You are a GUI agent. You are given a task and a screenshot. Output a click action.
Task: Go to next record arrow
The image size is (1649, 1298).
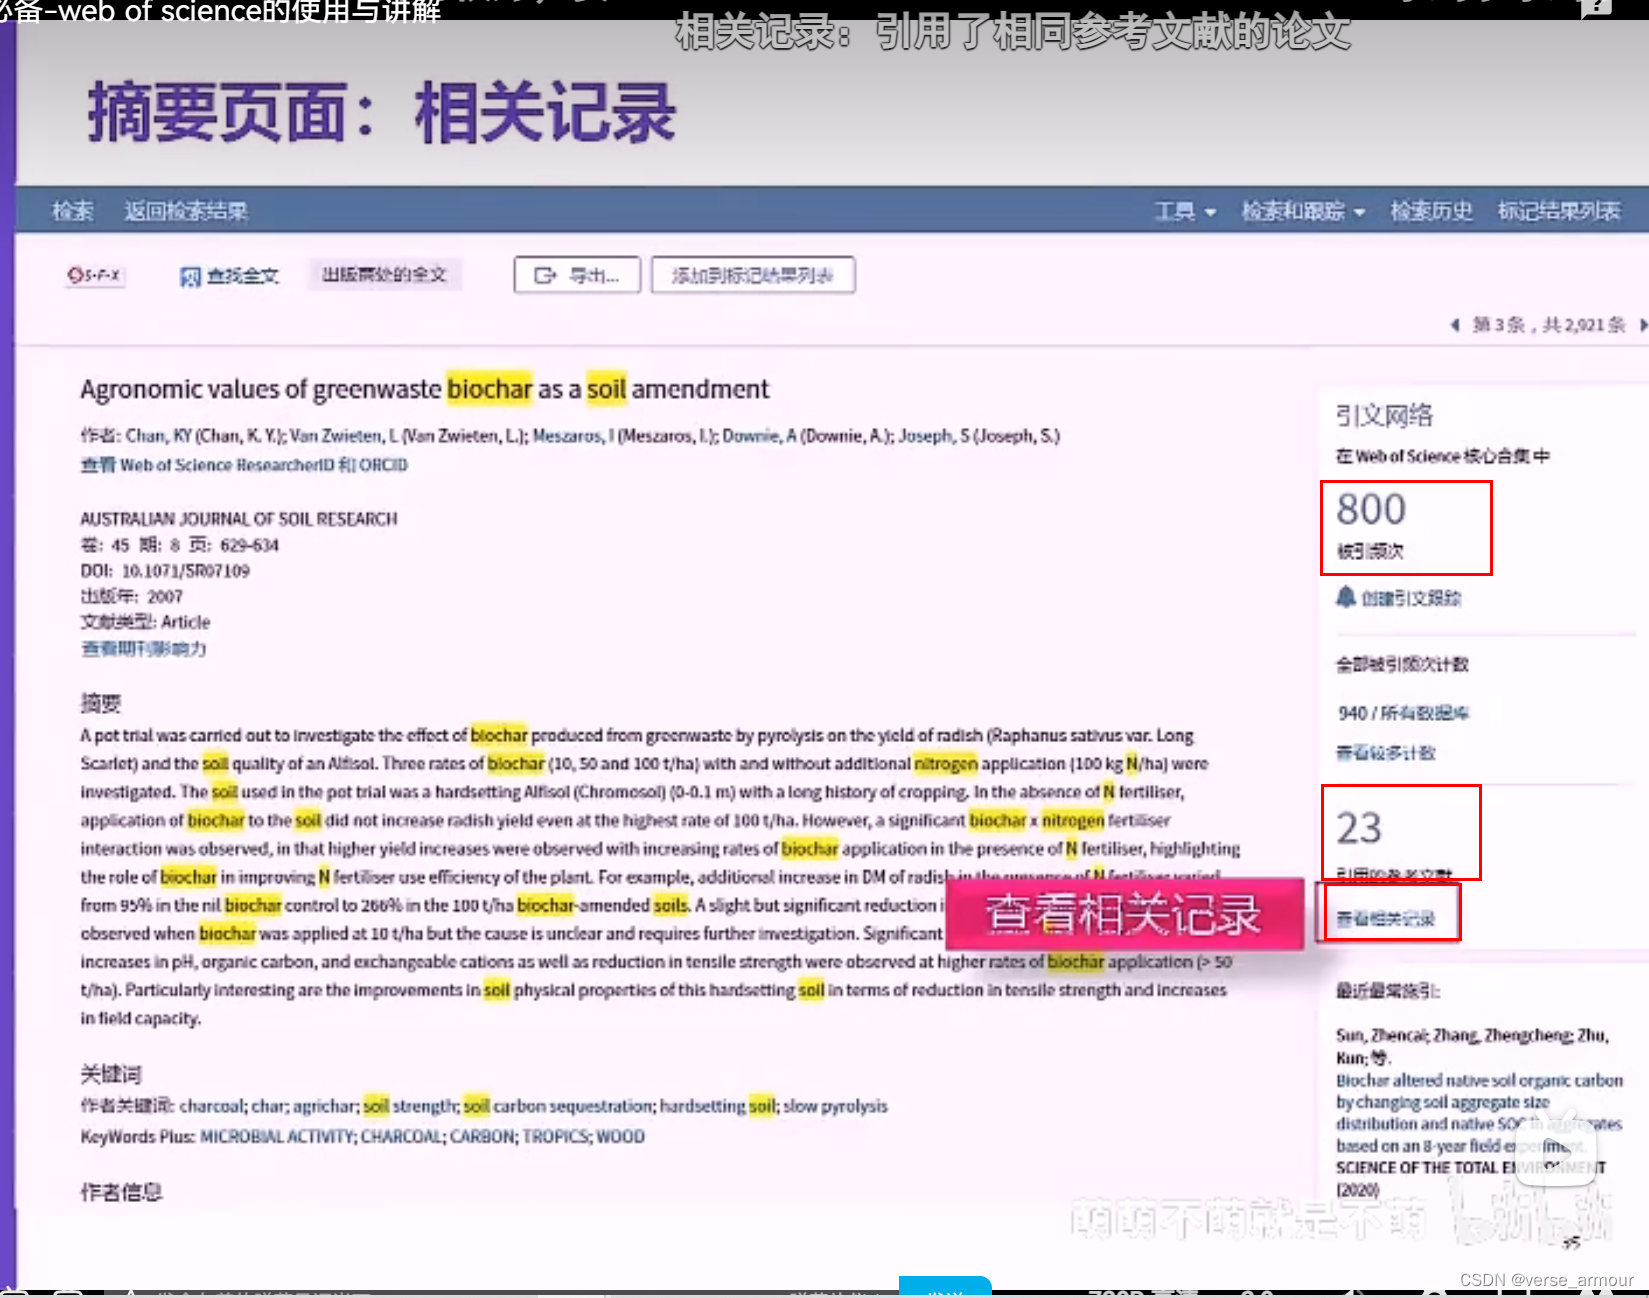pos(1643,325)
